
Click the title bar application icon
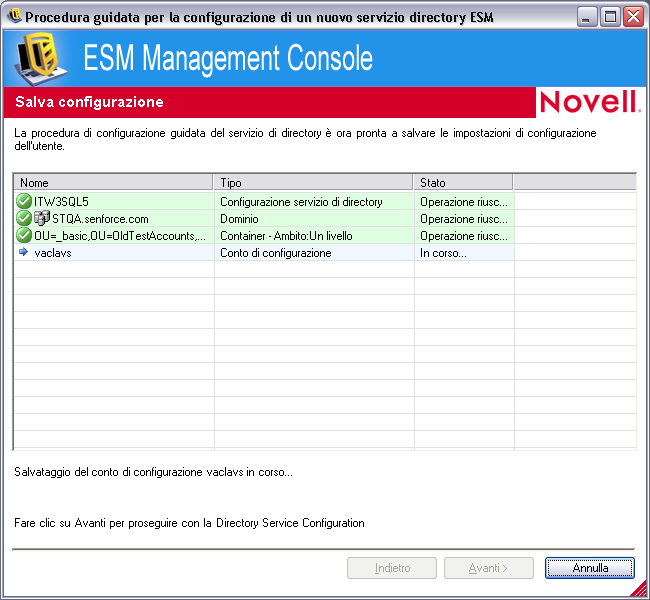coord(15,17)
